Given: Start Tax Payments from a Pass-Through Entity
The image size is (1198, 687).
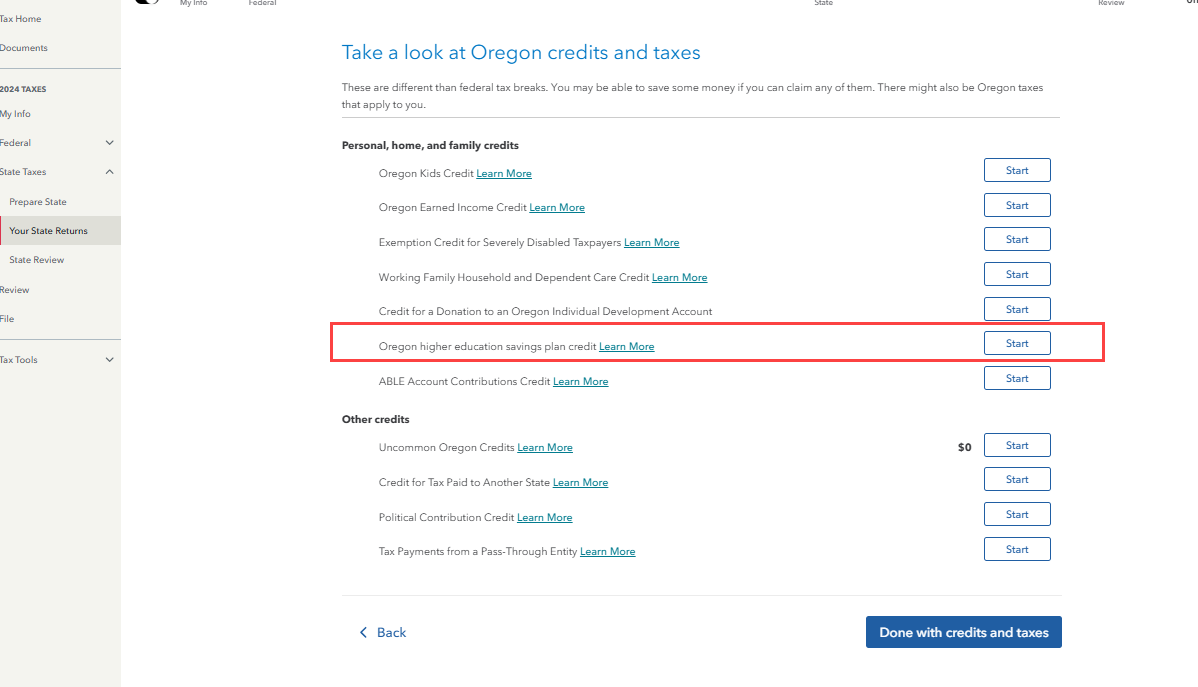Looking at the screenshot, I should (x=1017, y=549).
